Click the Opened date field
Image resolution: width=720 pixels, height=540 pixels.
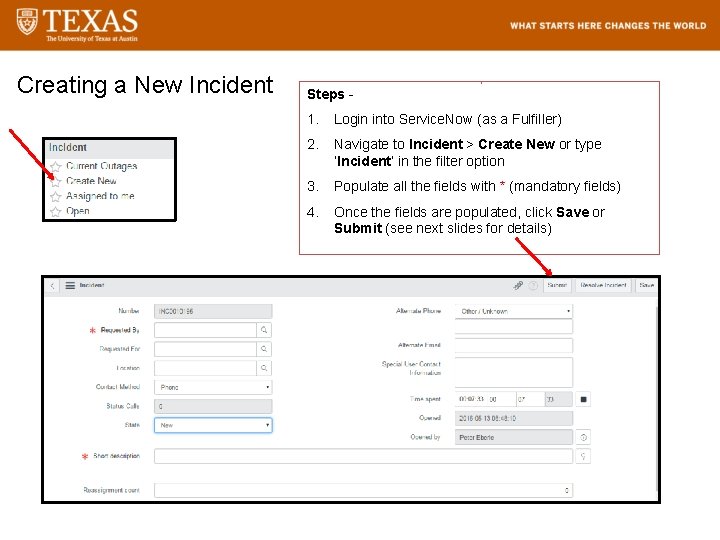point(513,418)
